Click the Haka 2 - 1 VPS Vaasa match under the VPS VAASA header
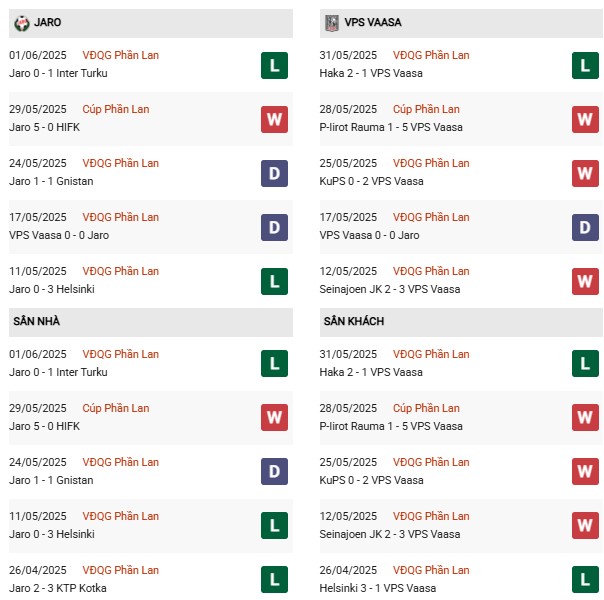Viewport: 604px width, 600px height. click(372, 73)
